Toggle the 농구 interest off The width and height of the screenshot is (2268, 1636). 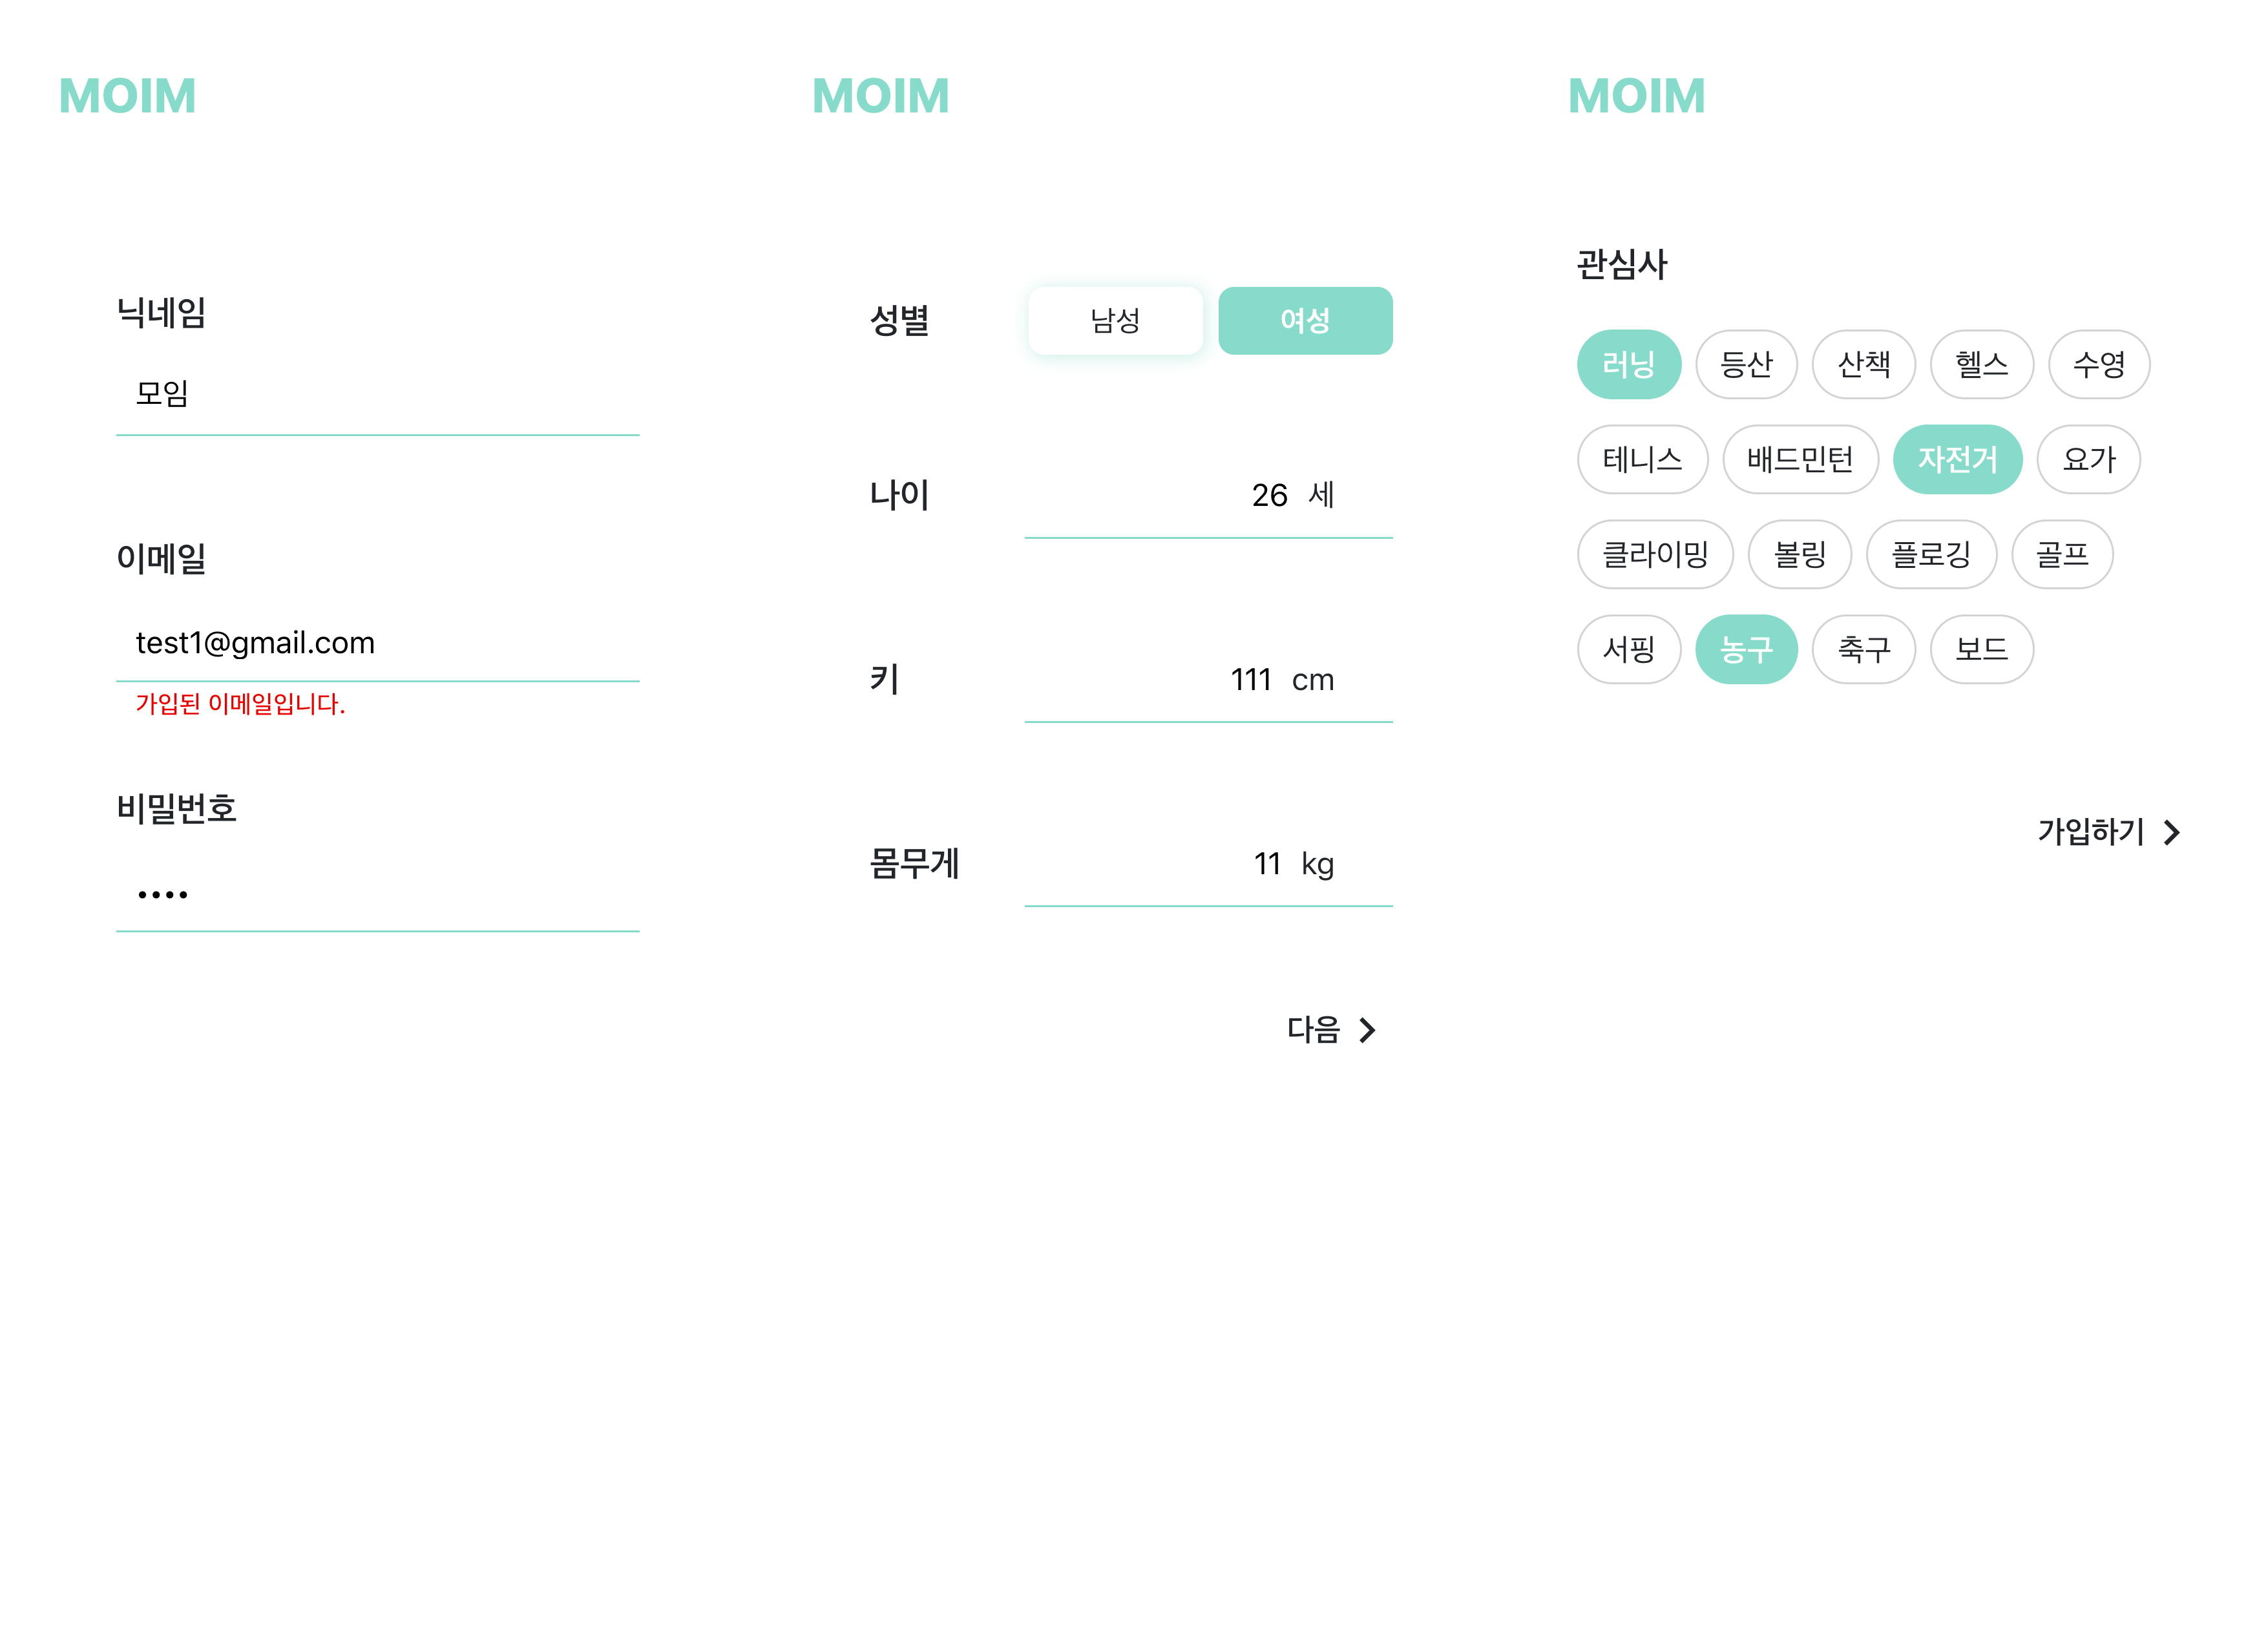[1747, 649]
